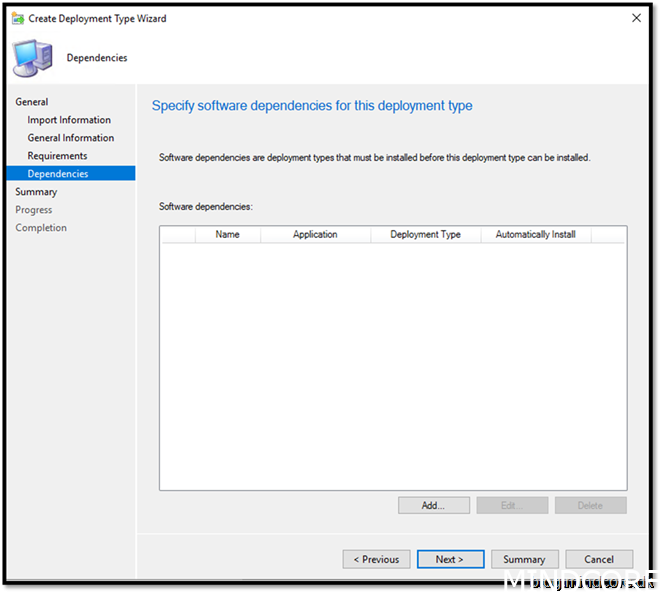661x593 pixels.
Task: Click the Edit... button
Action: coord(512,505)
